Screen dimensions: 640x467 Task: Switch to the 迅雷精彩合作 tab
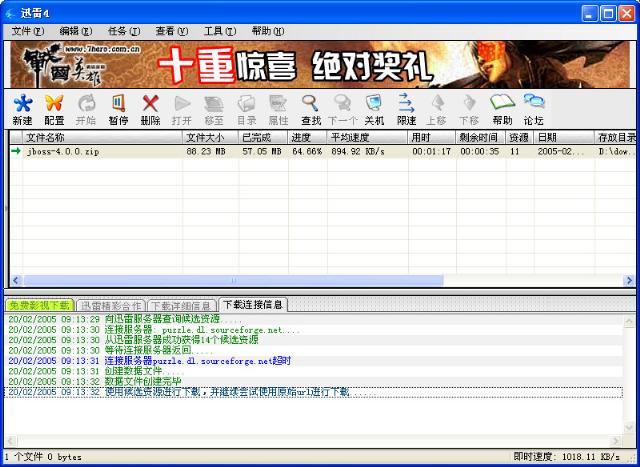[x=111, y=305]
